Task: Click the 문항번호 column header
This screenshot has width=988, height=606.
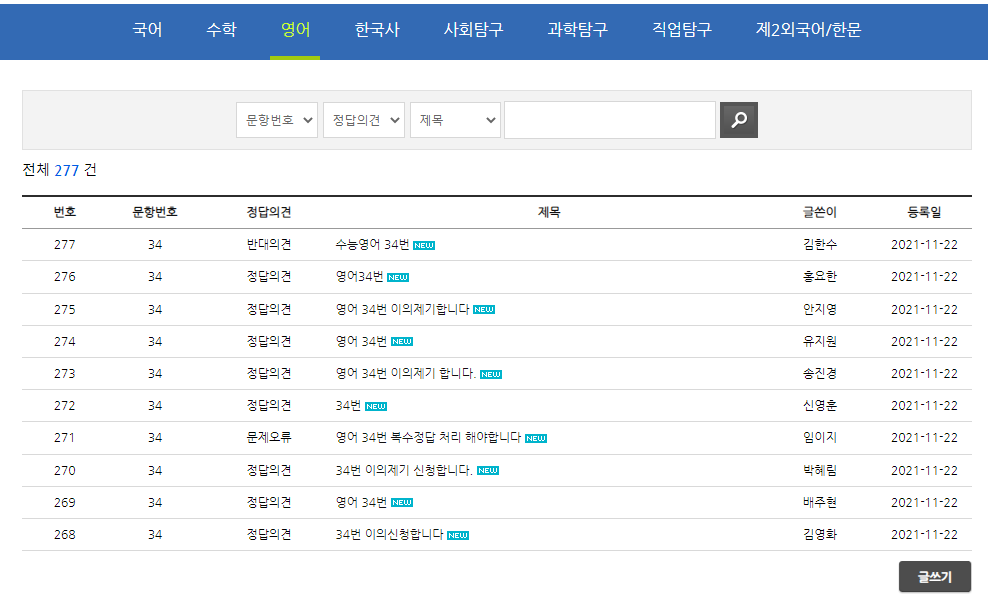Action: tap(155, 212)
